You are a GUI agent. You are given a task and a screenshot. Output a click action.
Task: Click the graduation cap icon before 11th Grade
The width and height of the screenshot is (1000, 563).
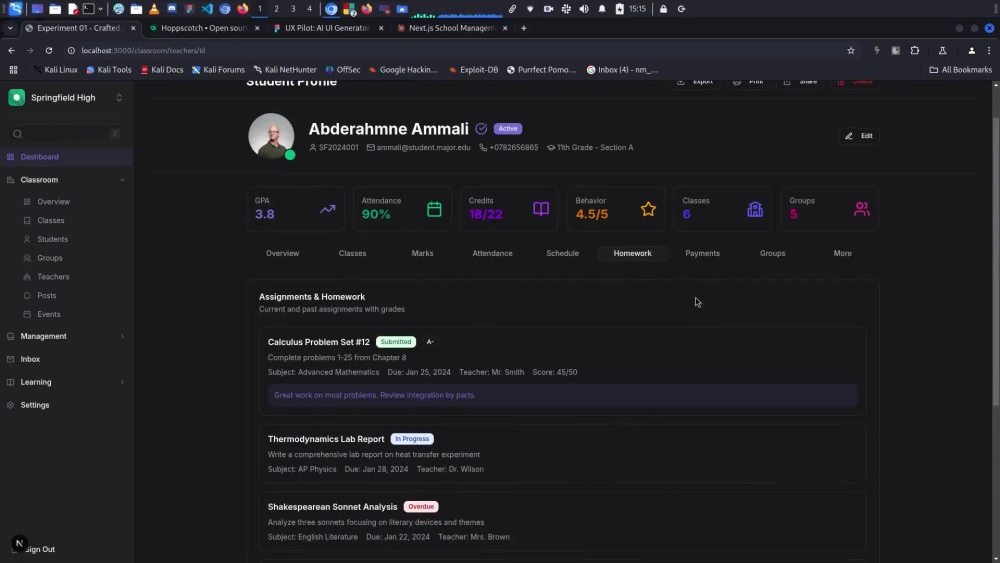551,147
